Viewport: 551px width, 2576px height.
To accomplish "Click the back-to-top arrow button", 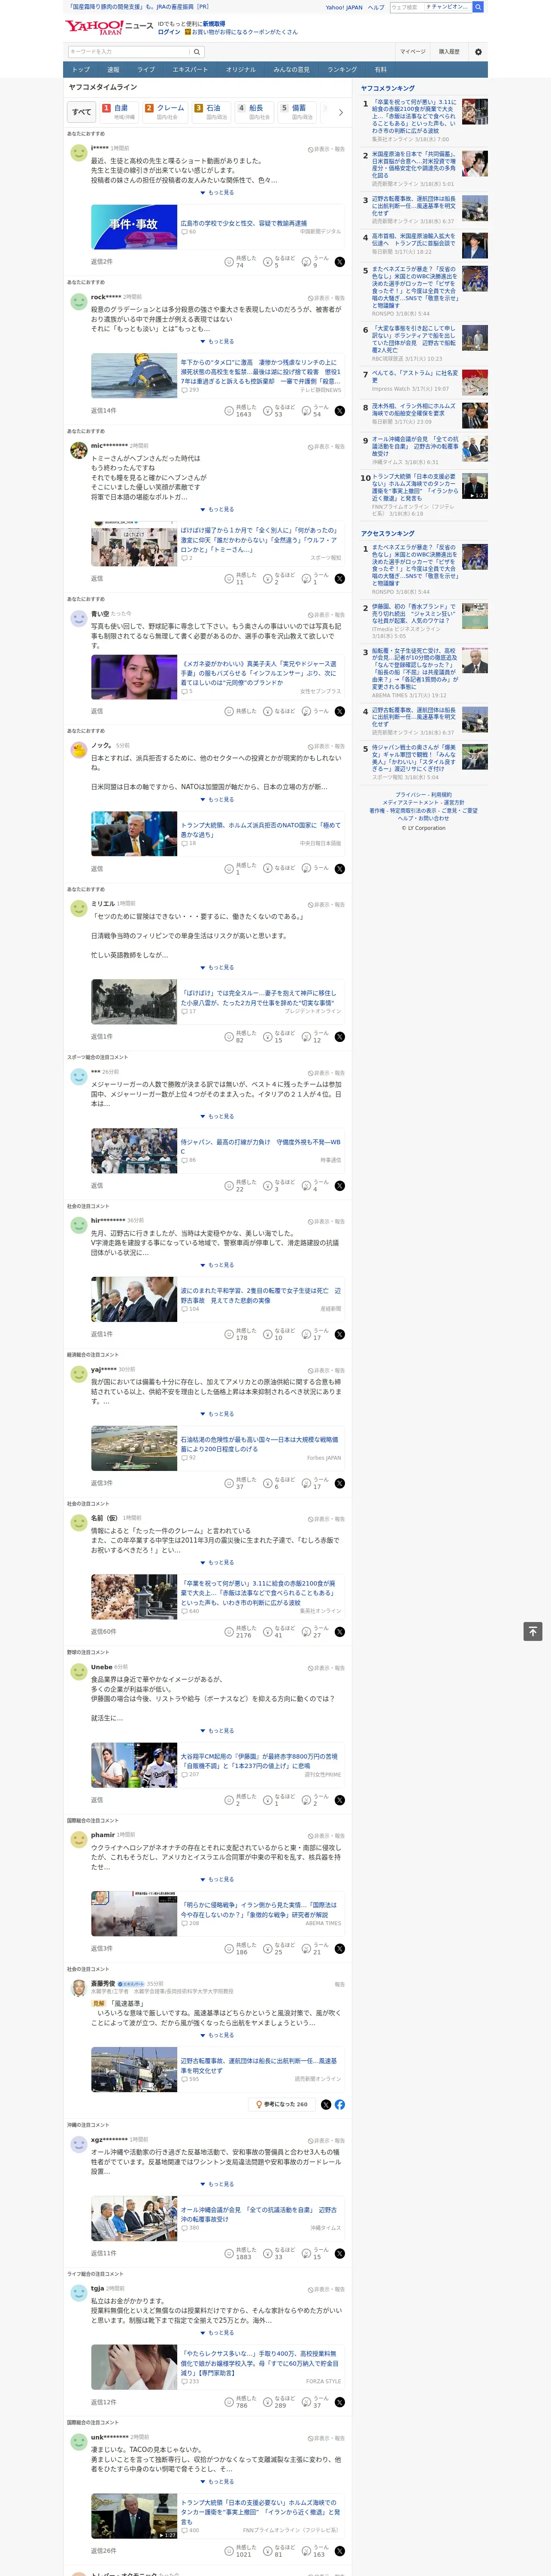I will pyautogui.click(x=533, y=1631).
